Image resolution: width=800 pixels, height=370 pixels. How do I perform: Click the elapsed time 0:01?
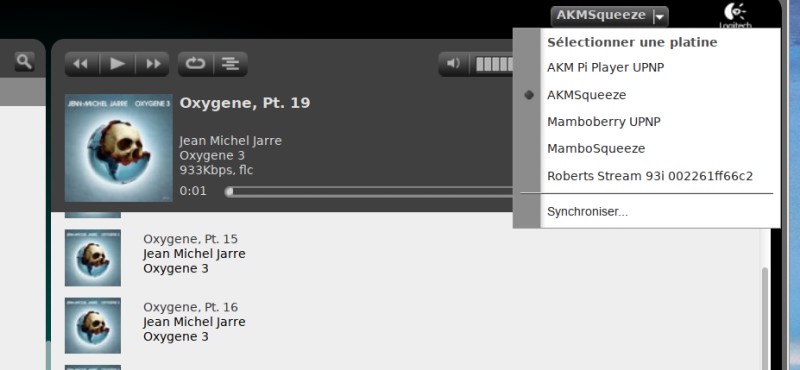pyautogui.click(x=193, y=191)
